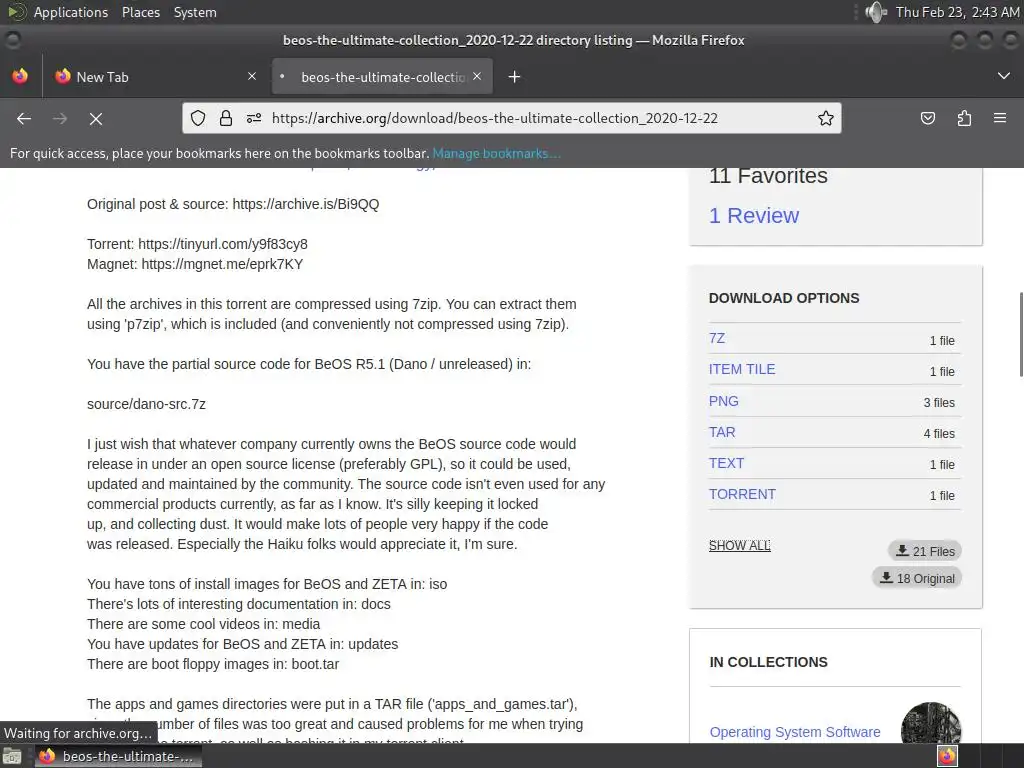Open the Extensions puzzle icon
The image size is (1024, 768).
pos(964,118)
